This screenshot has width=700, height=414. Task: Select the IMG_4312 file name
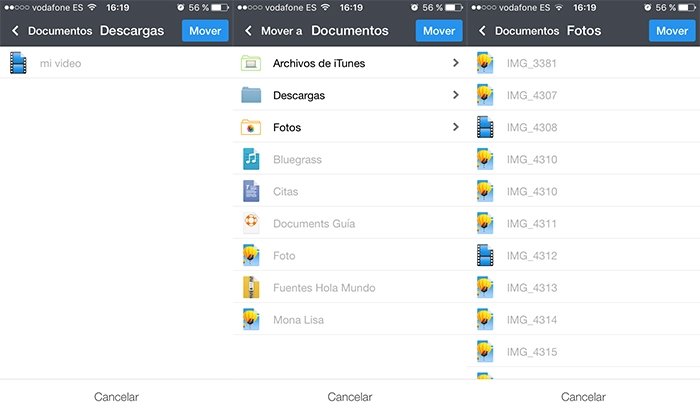pos(532,256)
